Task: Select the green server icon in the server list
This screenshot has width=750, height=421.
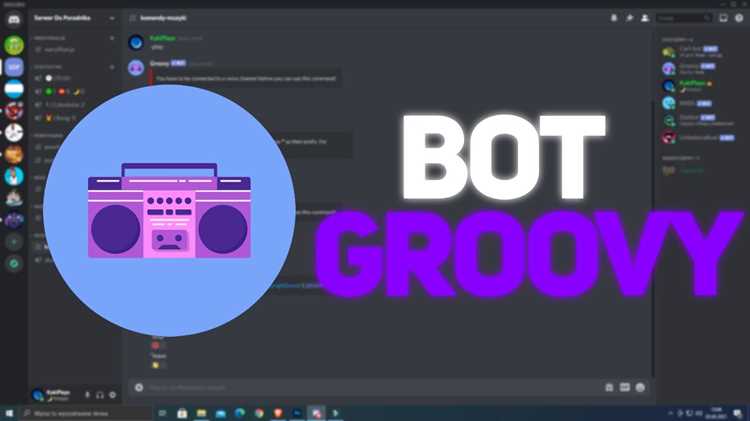Action: [14, 45]
